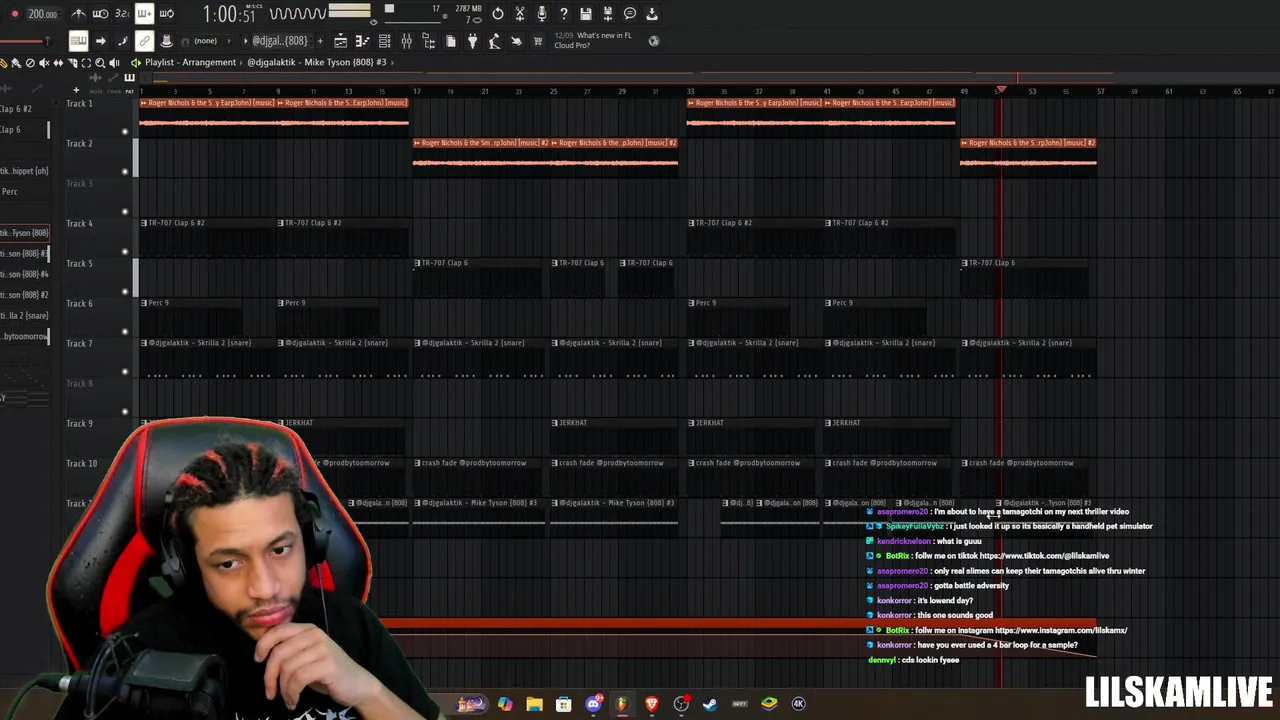1280x720 pixels.
Task: Open the green playlist menu arrow
Action: pyautogui.click(x=136, y=63)
